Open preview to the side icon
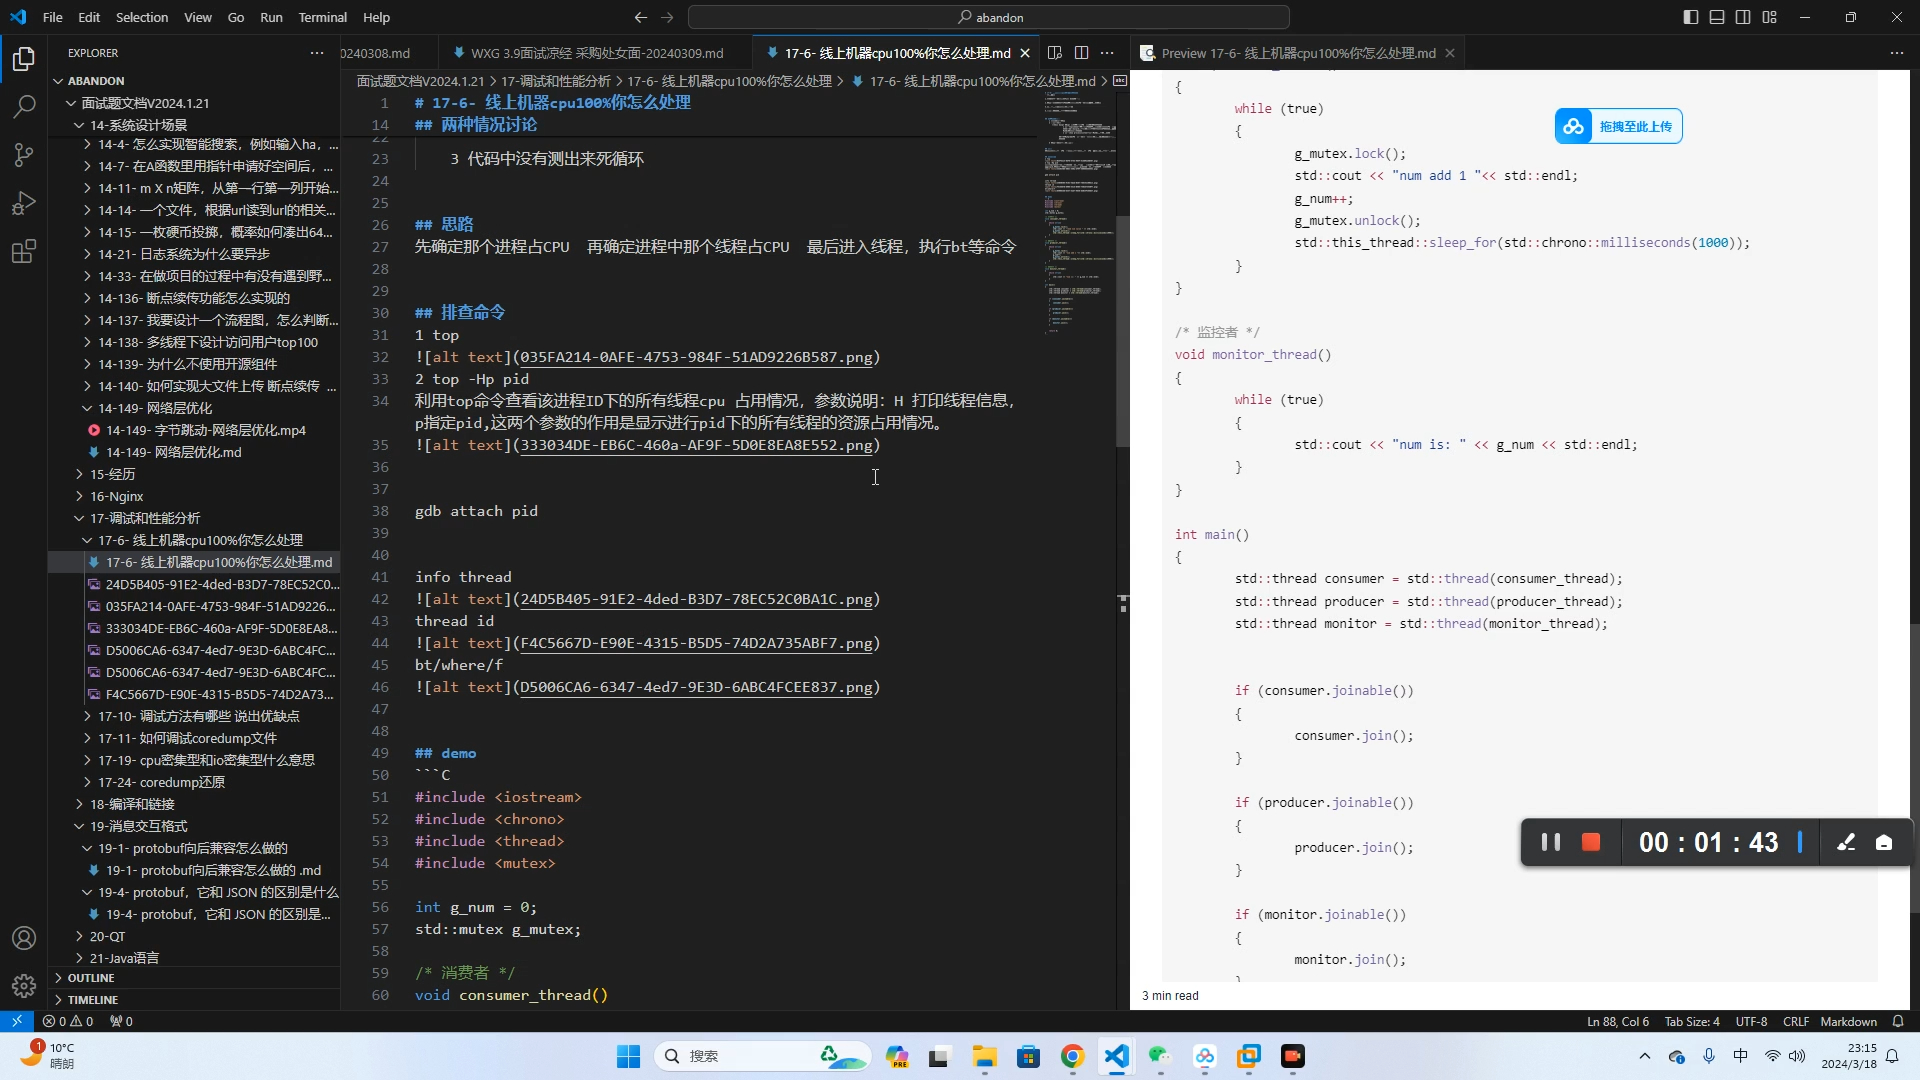Screen dimensions: 1920x1080 click(x=1054, y=53)
